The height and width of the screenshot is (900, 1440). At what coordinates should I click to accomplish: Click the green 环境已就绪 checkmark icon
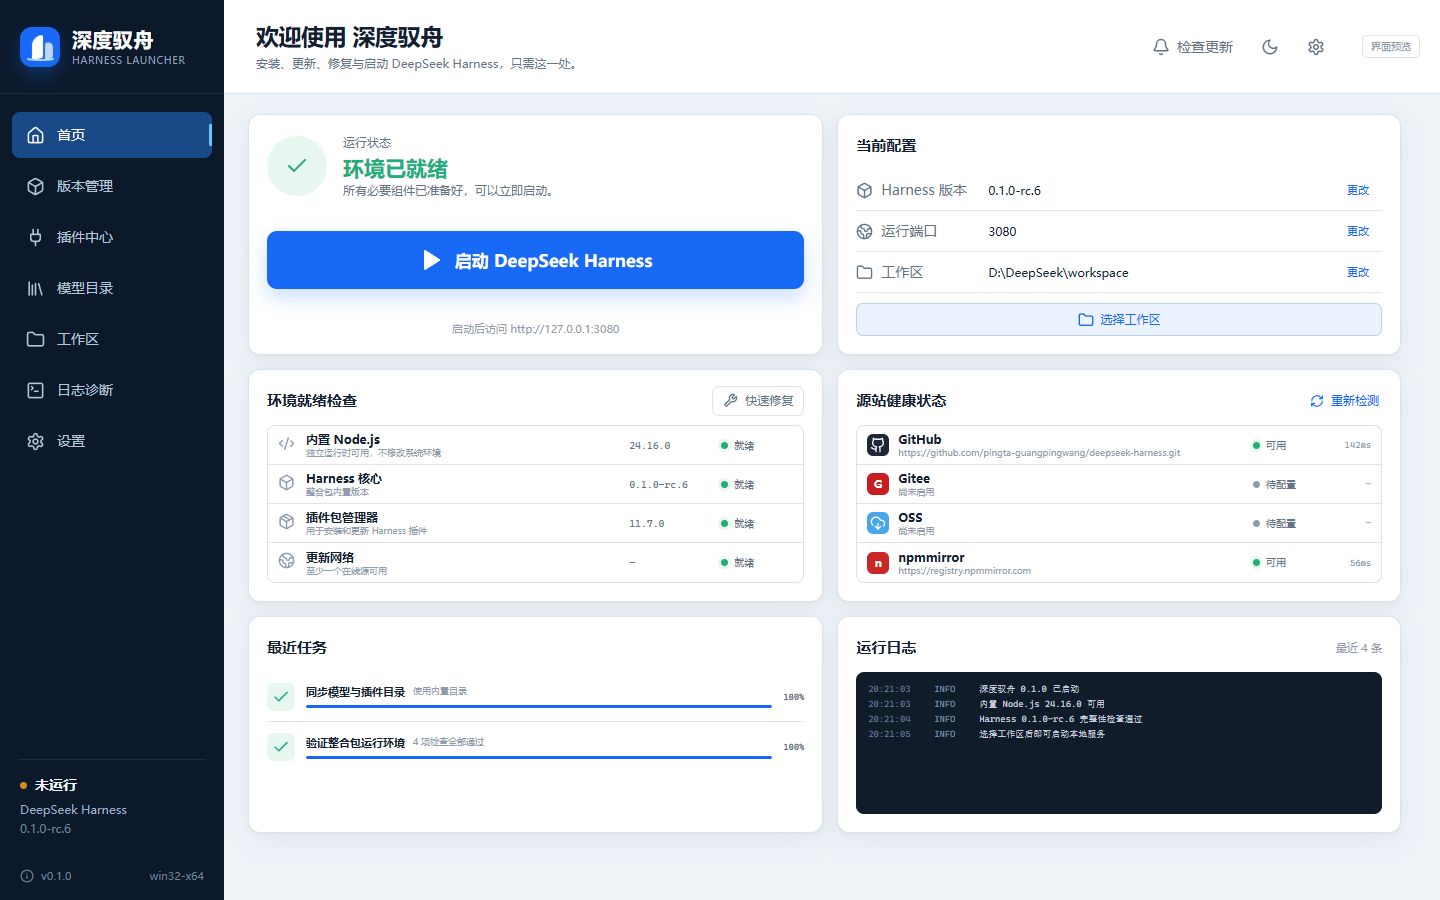pyautogui.click(x=297, y=166)
